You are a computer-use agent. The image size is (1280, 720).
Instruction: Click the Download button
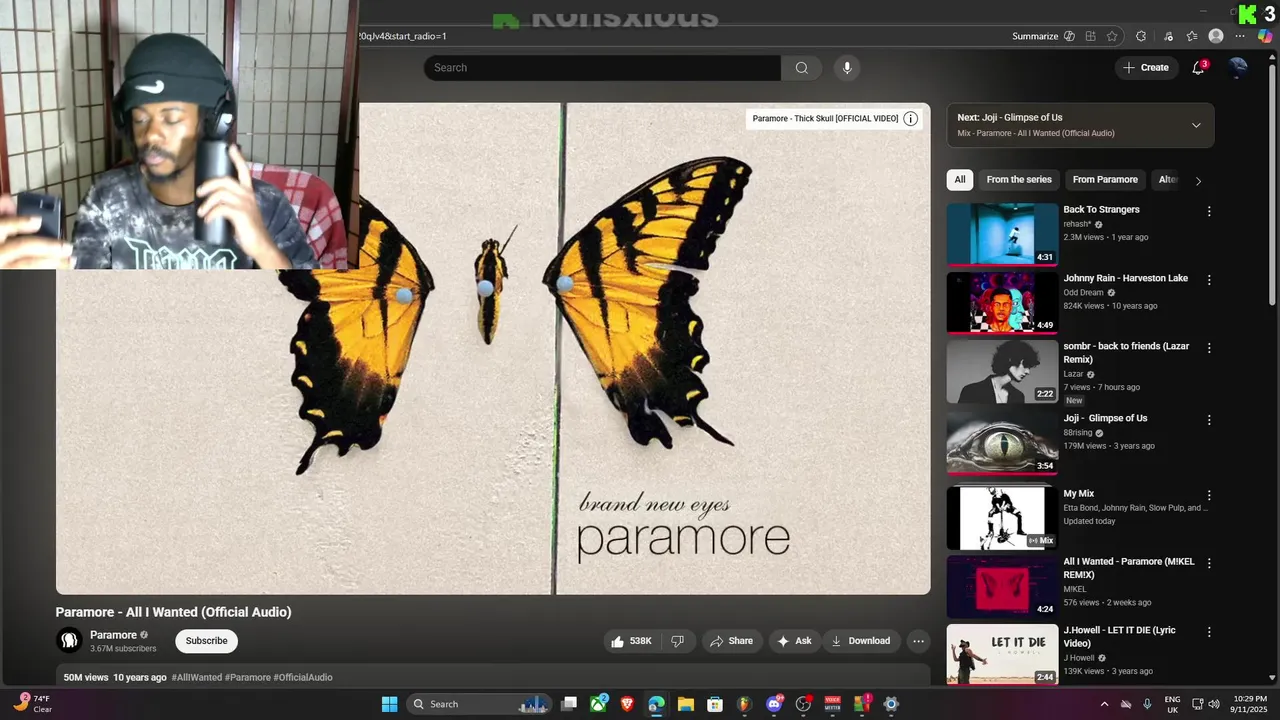tap(860, 641)
